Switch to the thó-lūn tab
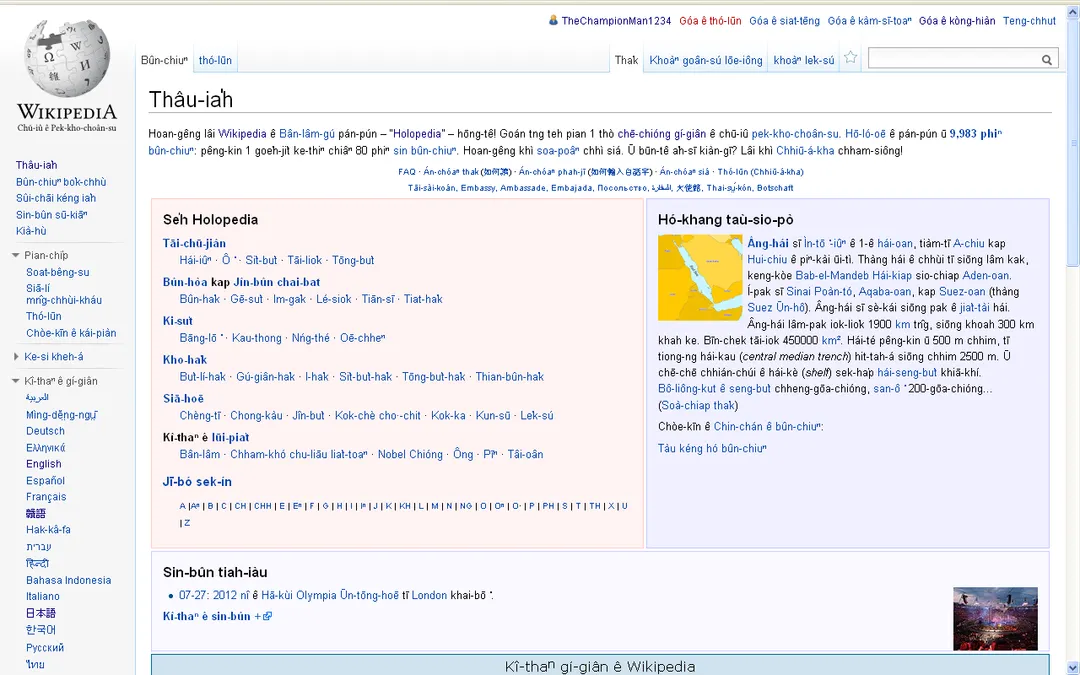This screenshot has width=1080, height=675. point(215,61)
